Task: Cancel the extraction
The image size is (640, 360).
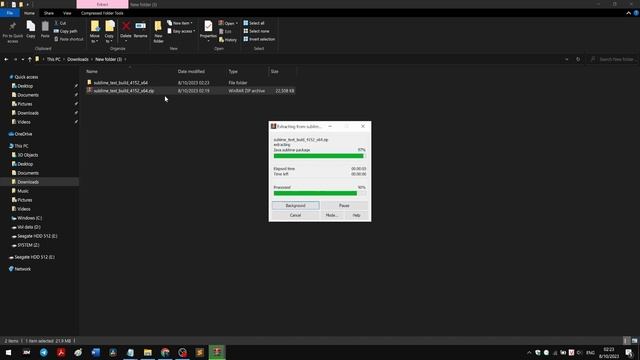Action: click(x=296, y=215)
